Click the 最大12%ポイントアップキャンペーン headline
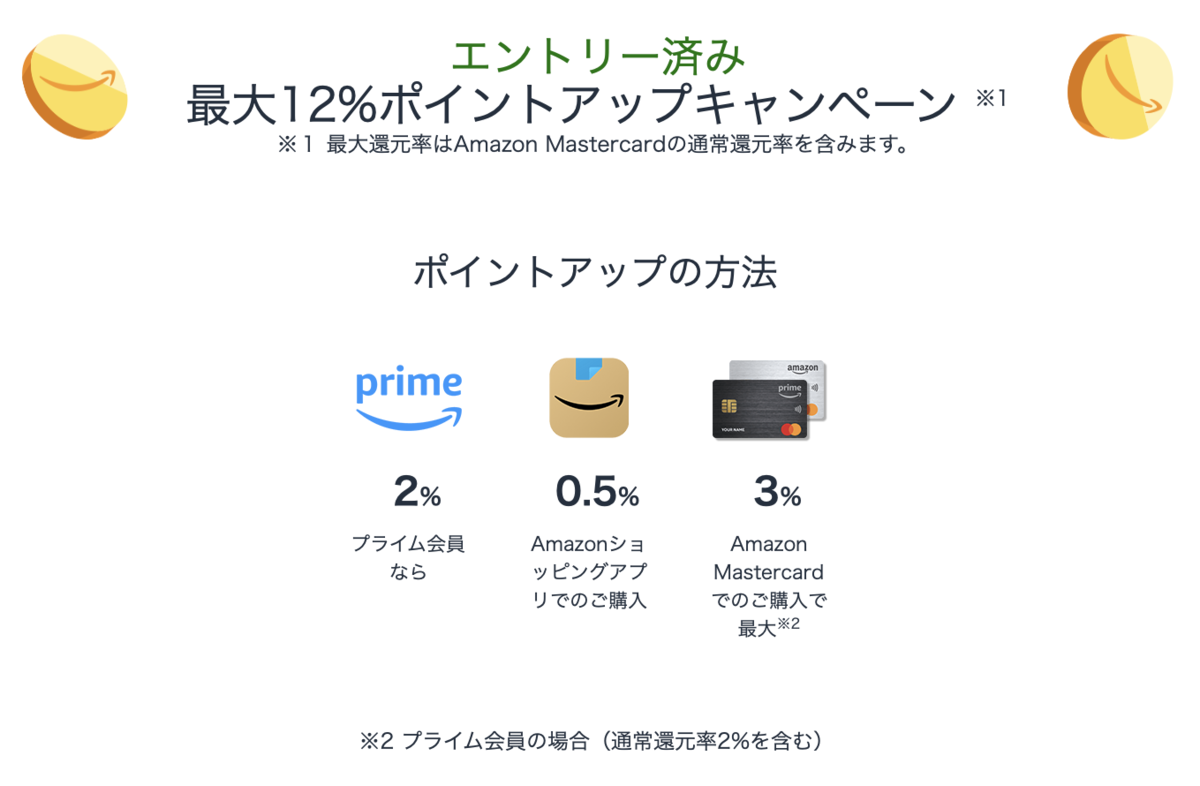Viewport: 1200px width, 786px height. 572,105
